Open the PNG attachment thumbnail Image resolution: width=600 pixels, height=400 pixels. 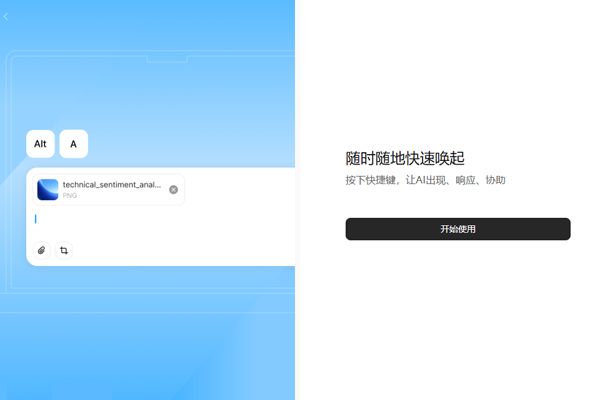click(47, 189)
